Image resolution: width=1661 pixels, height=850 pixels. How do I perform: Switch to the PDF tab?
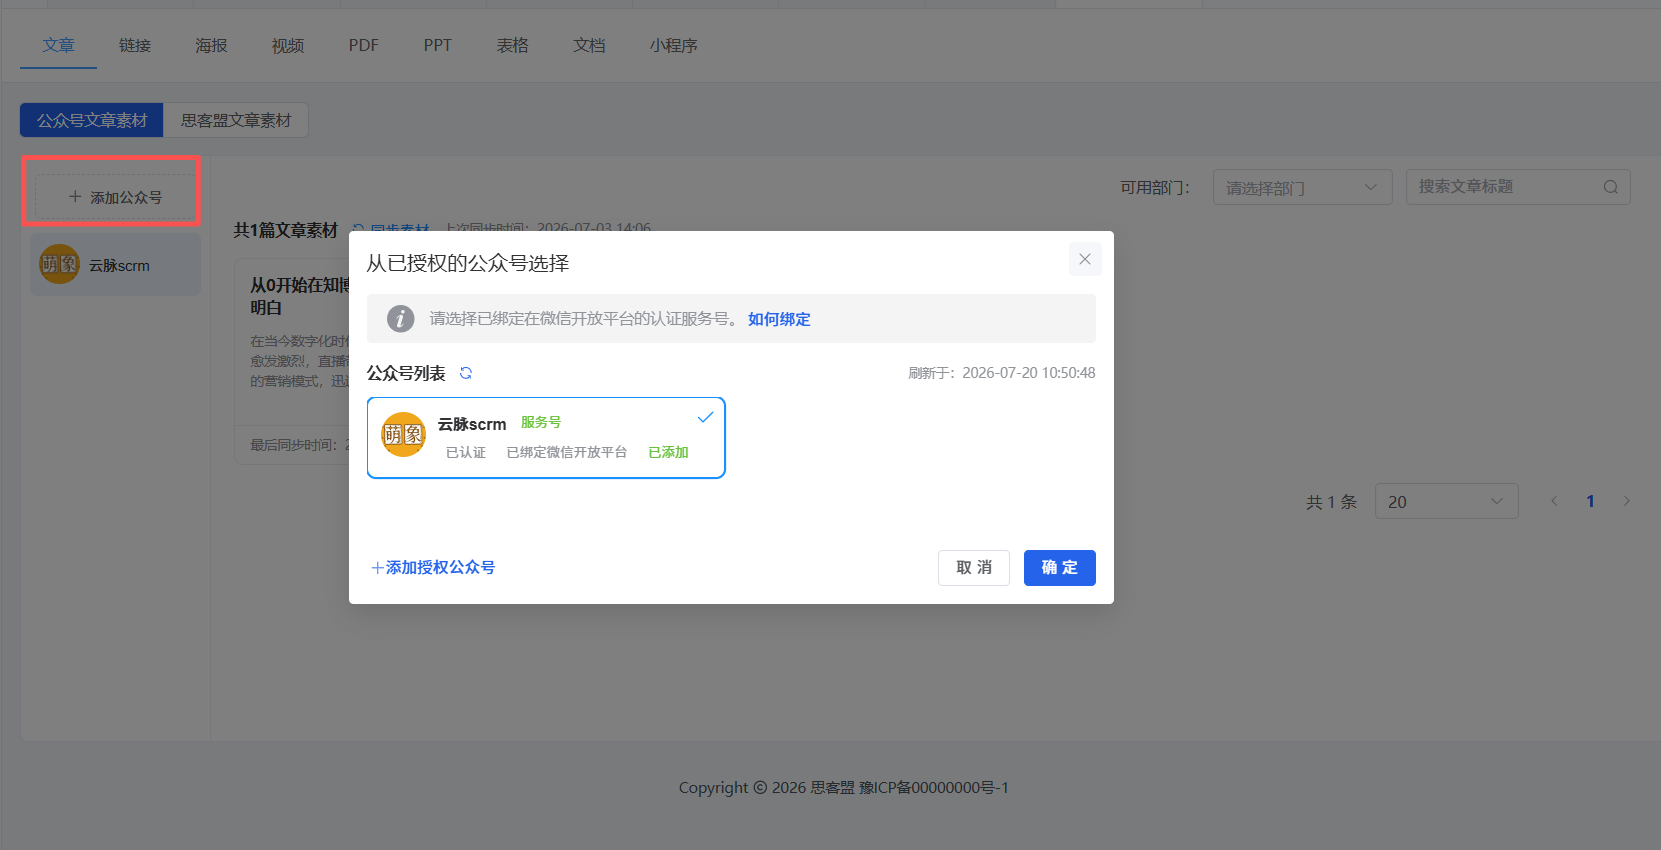pyautogui.click(x=364, y=46)
